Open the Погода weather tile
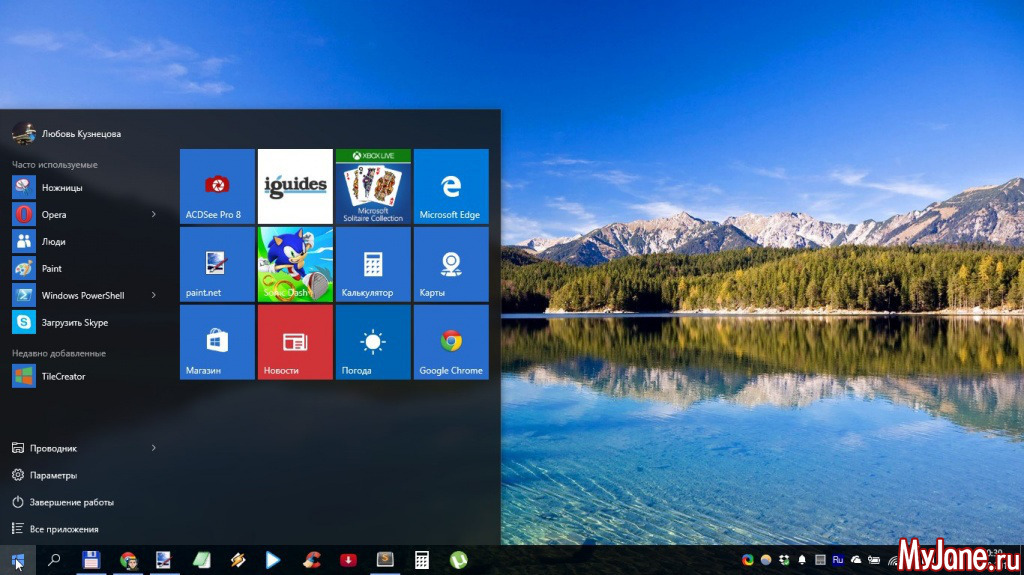 (x=373, y=342)
